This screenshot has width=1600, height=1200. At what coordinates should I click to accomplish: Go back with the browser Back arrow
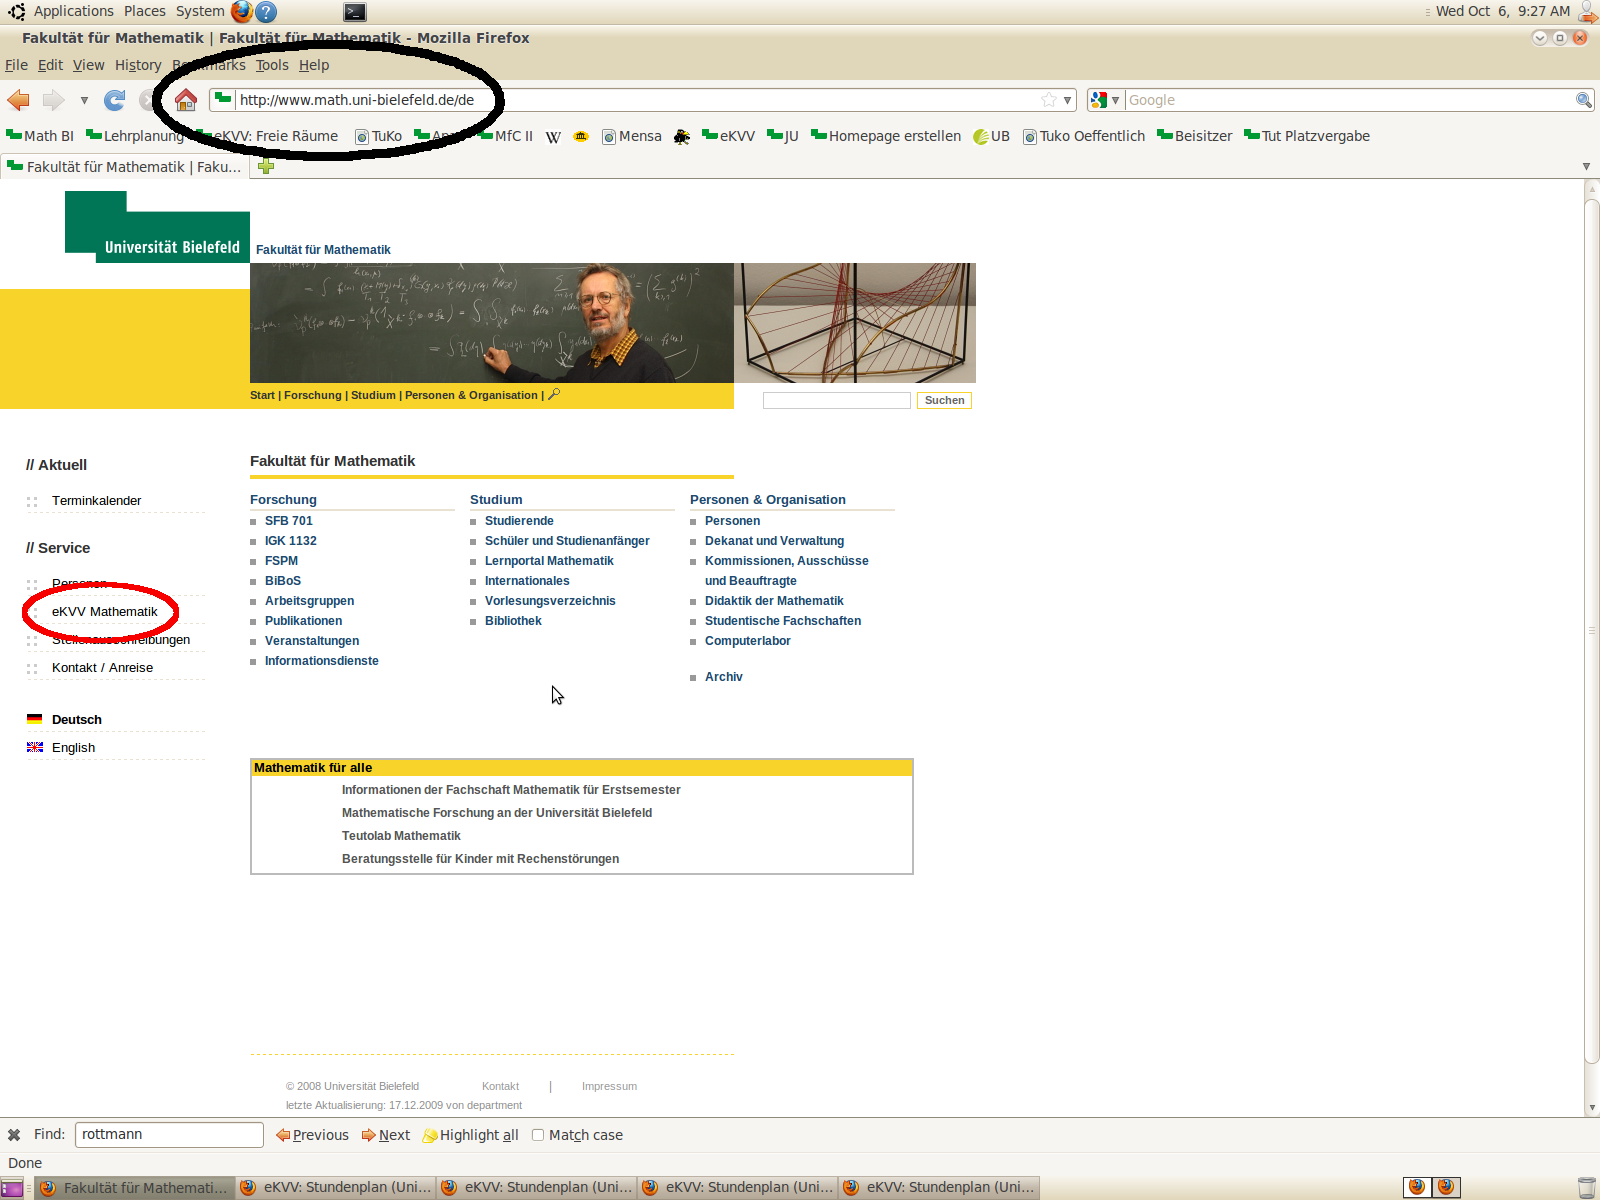(x=18, y=100)
